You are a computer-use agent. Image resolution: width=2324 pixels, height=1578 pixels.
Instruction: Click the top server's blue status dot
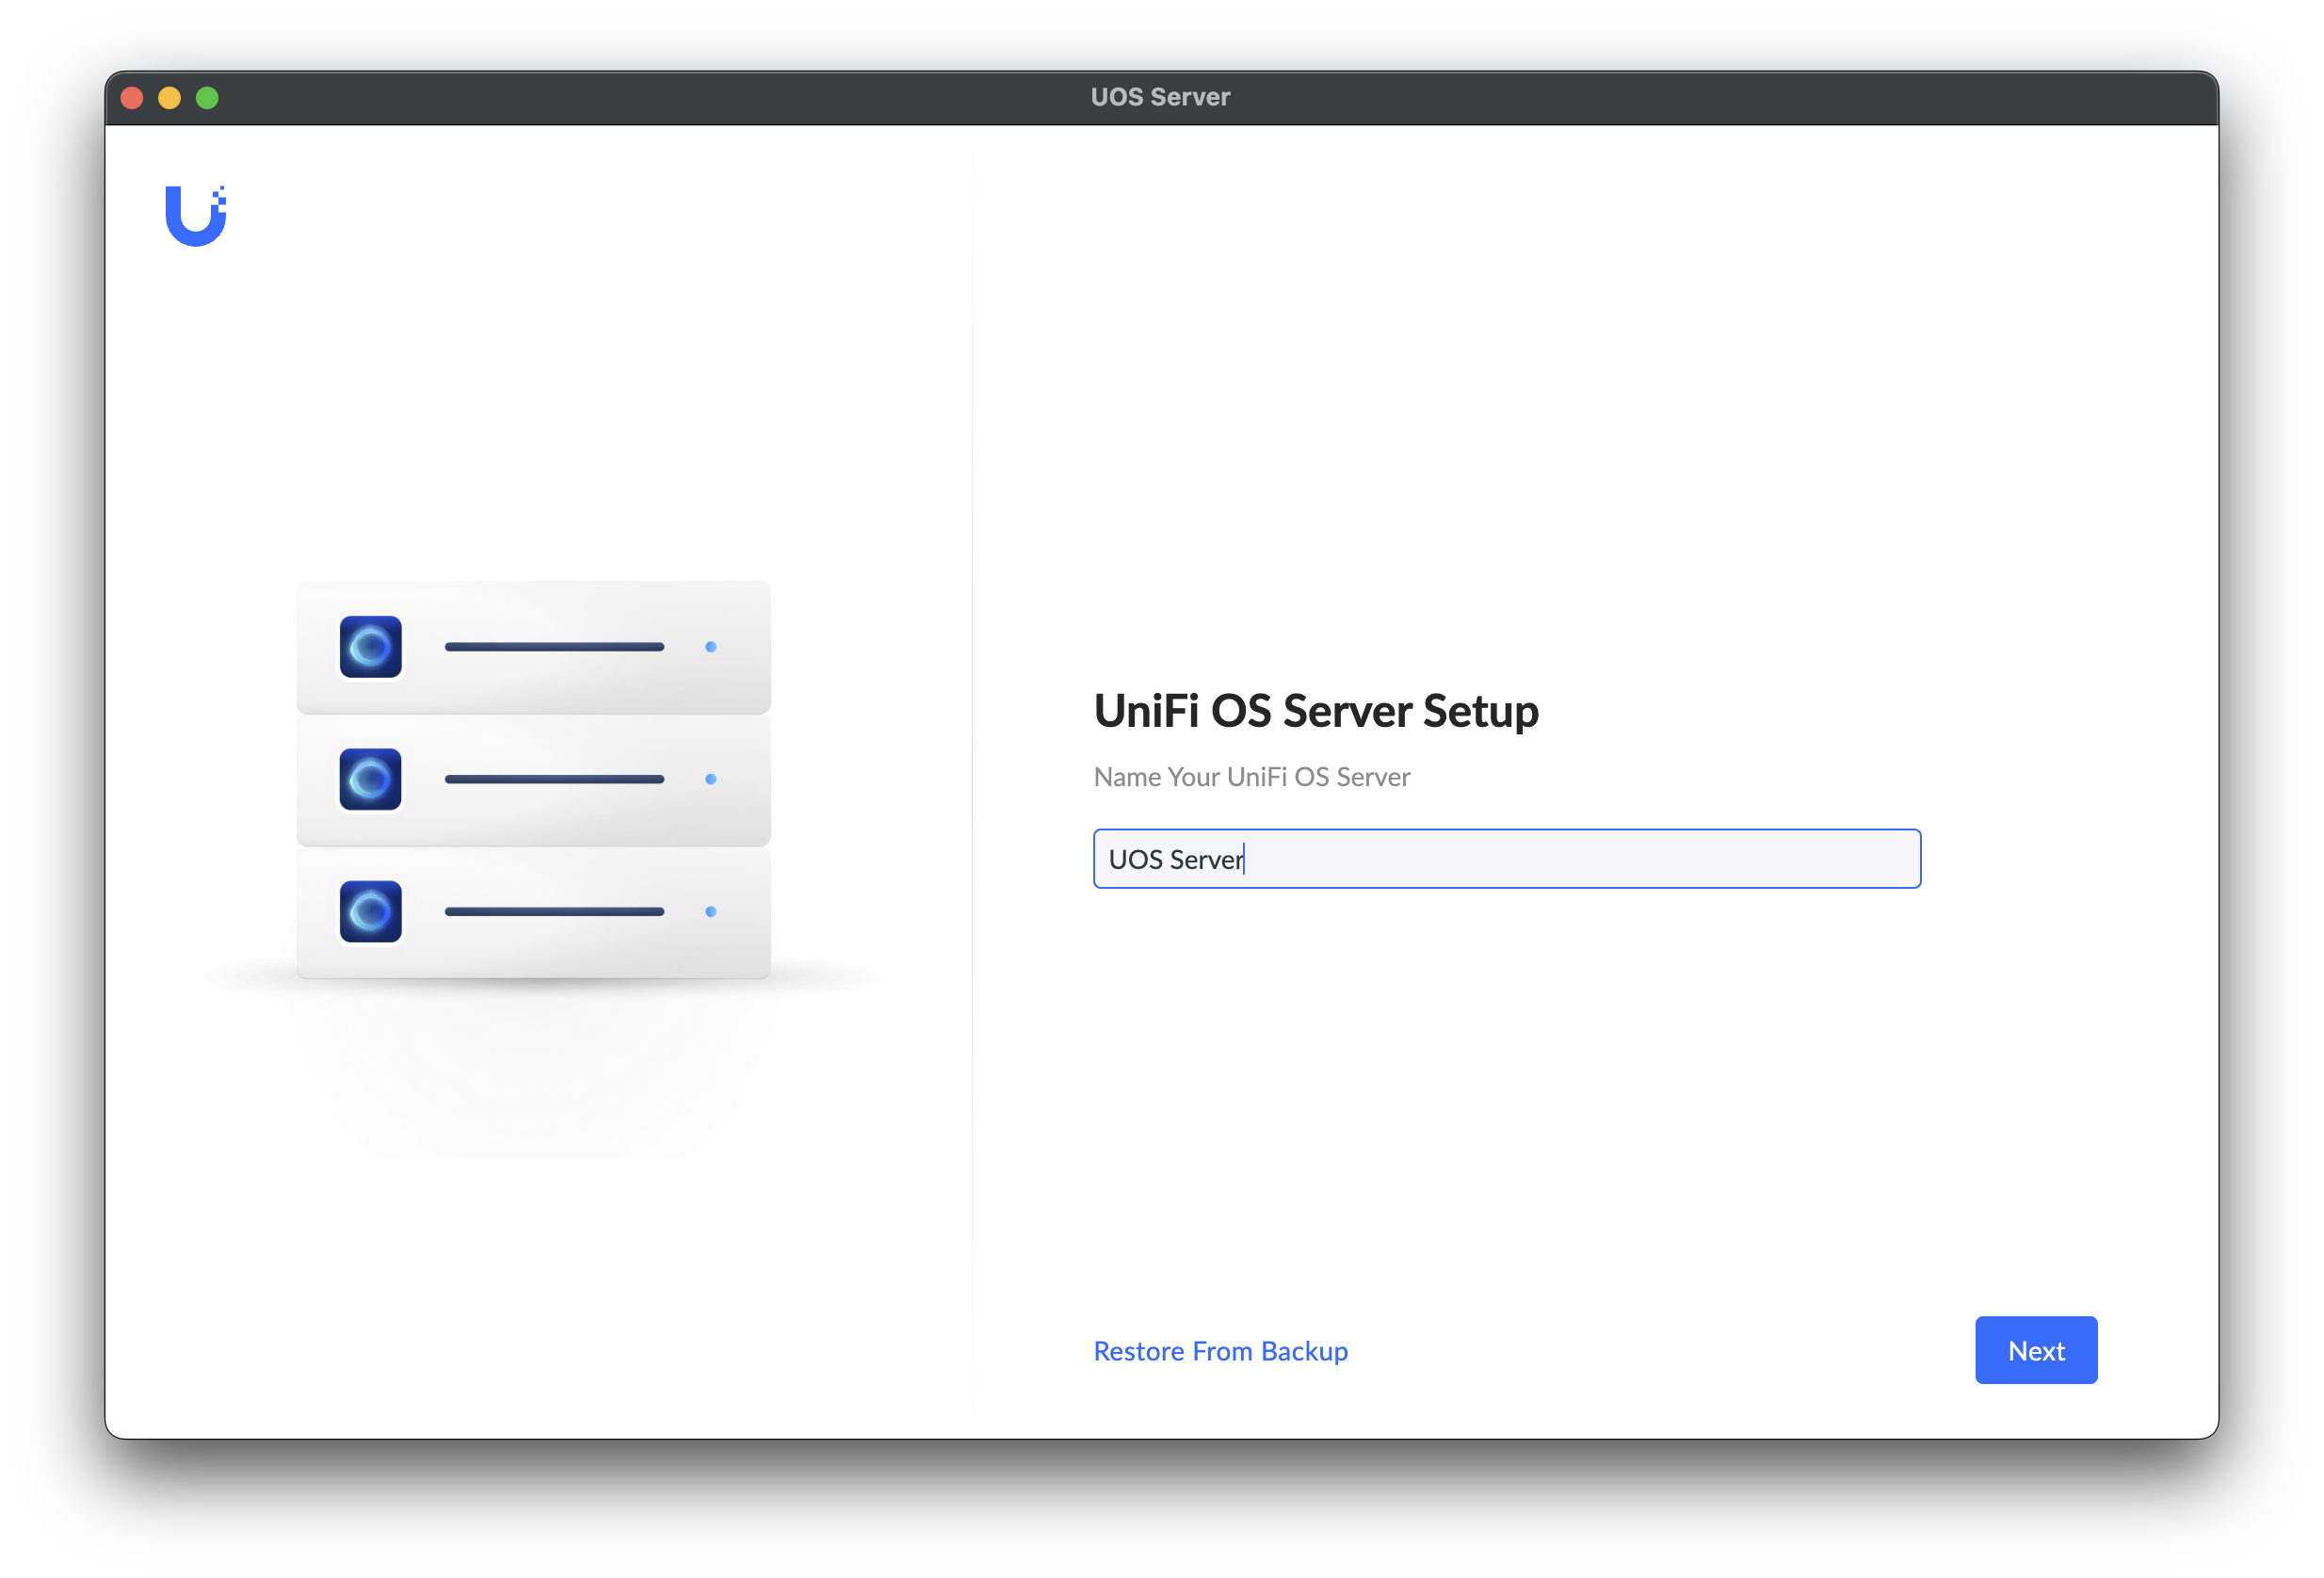click(711, 647)
